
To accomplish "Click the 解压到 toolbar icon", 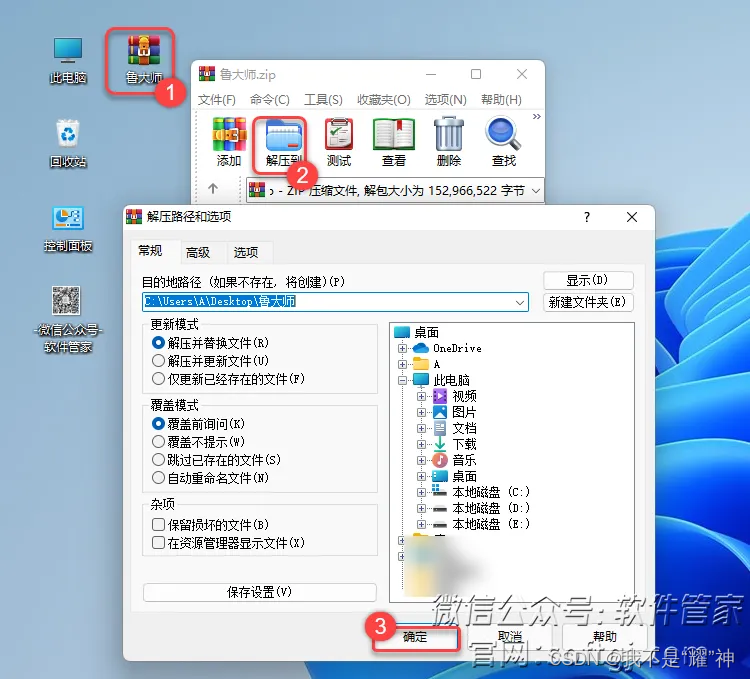I will click(x=284, y=142).
